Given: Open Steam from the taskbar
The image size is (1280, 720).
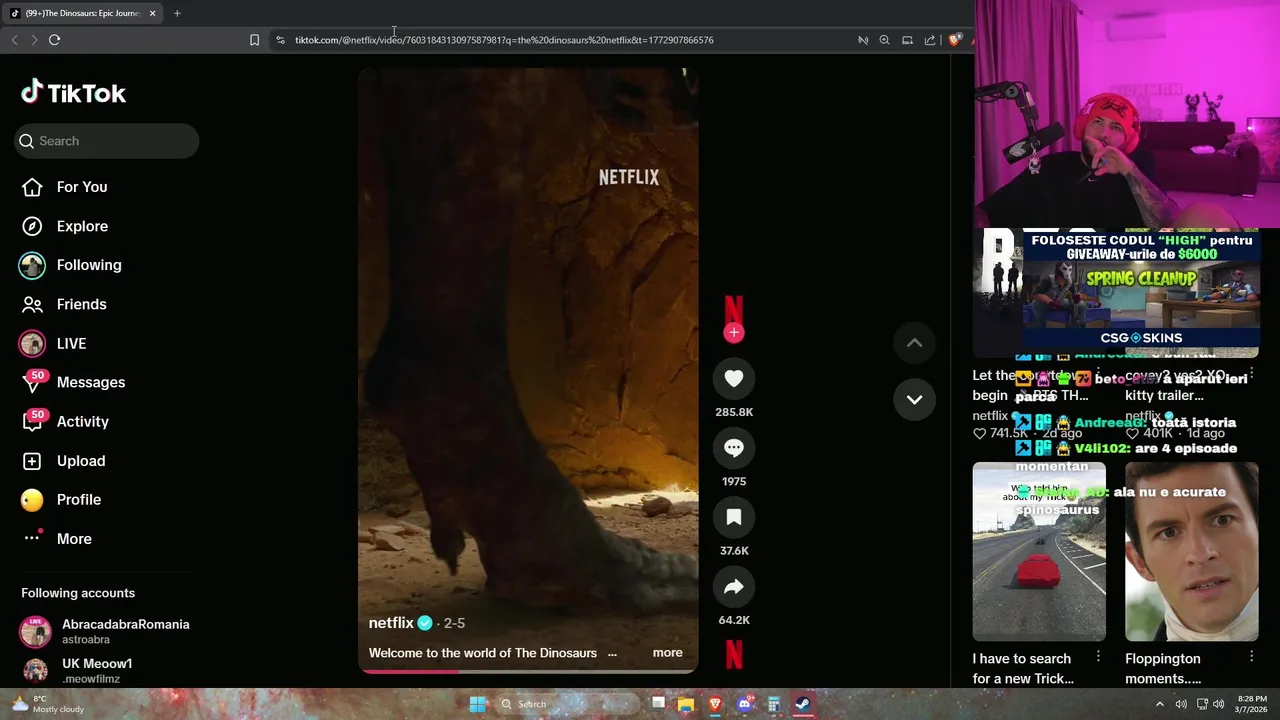Looking at the screenshot, I should 803,704.
